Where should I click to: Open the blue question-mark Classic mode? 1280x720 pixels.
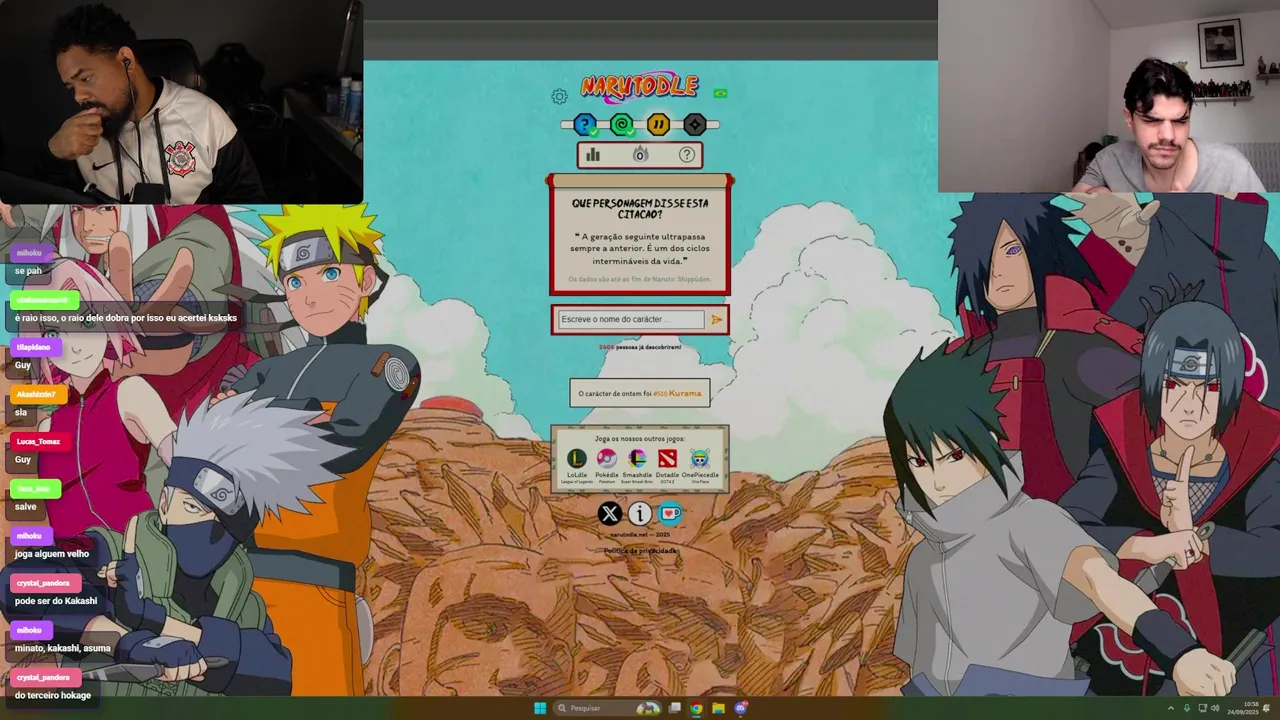[x=585, y=125]
